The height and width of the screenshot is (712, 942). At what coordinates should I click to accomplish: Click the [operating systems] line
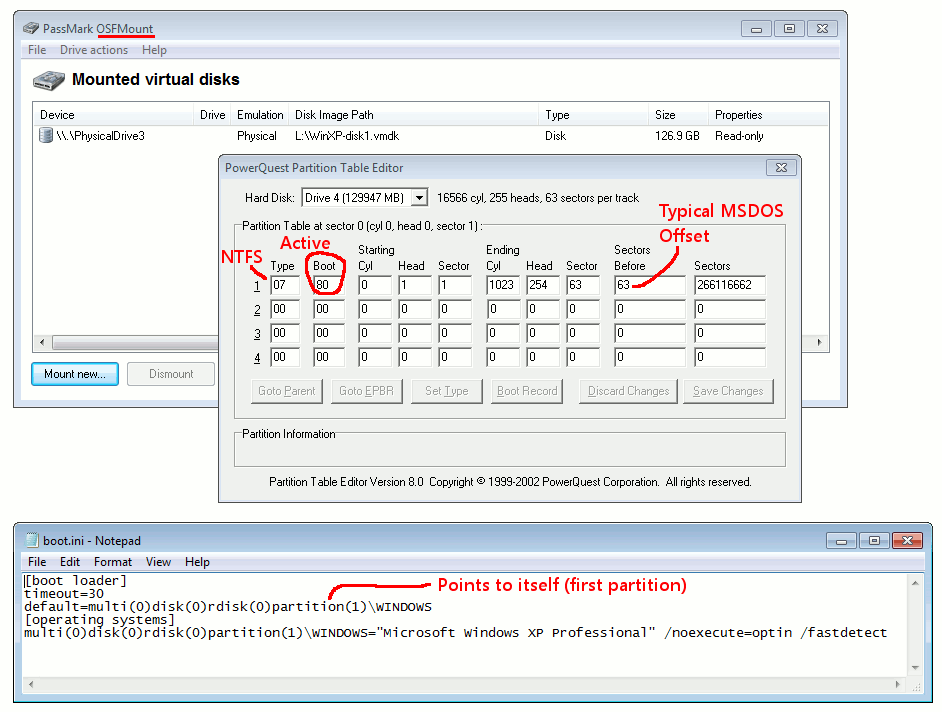coord(99,619)
